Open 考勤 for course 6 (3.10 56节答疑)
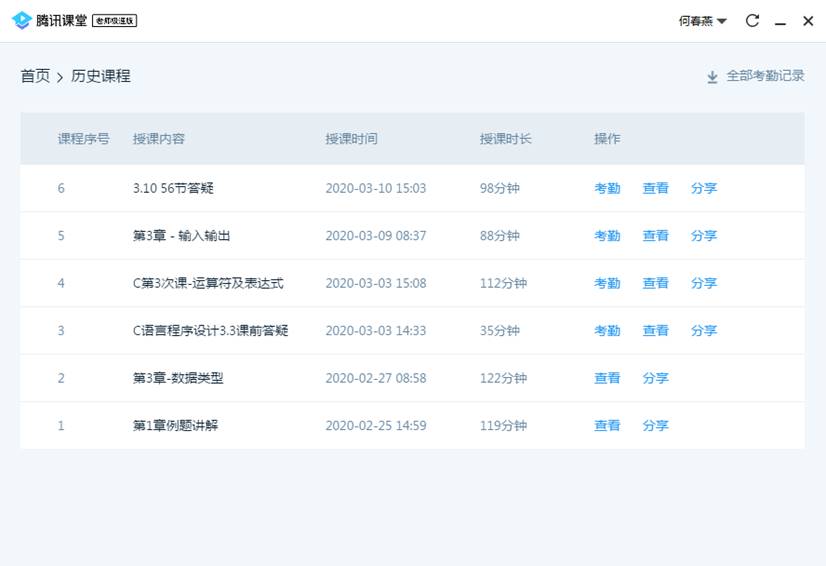The height and width of the screenshot is (566, 826). click(x=607, y=188)
